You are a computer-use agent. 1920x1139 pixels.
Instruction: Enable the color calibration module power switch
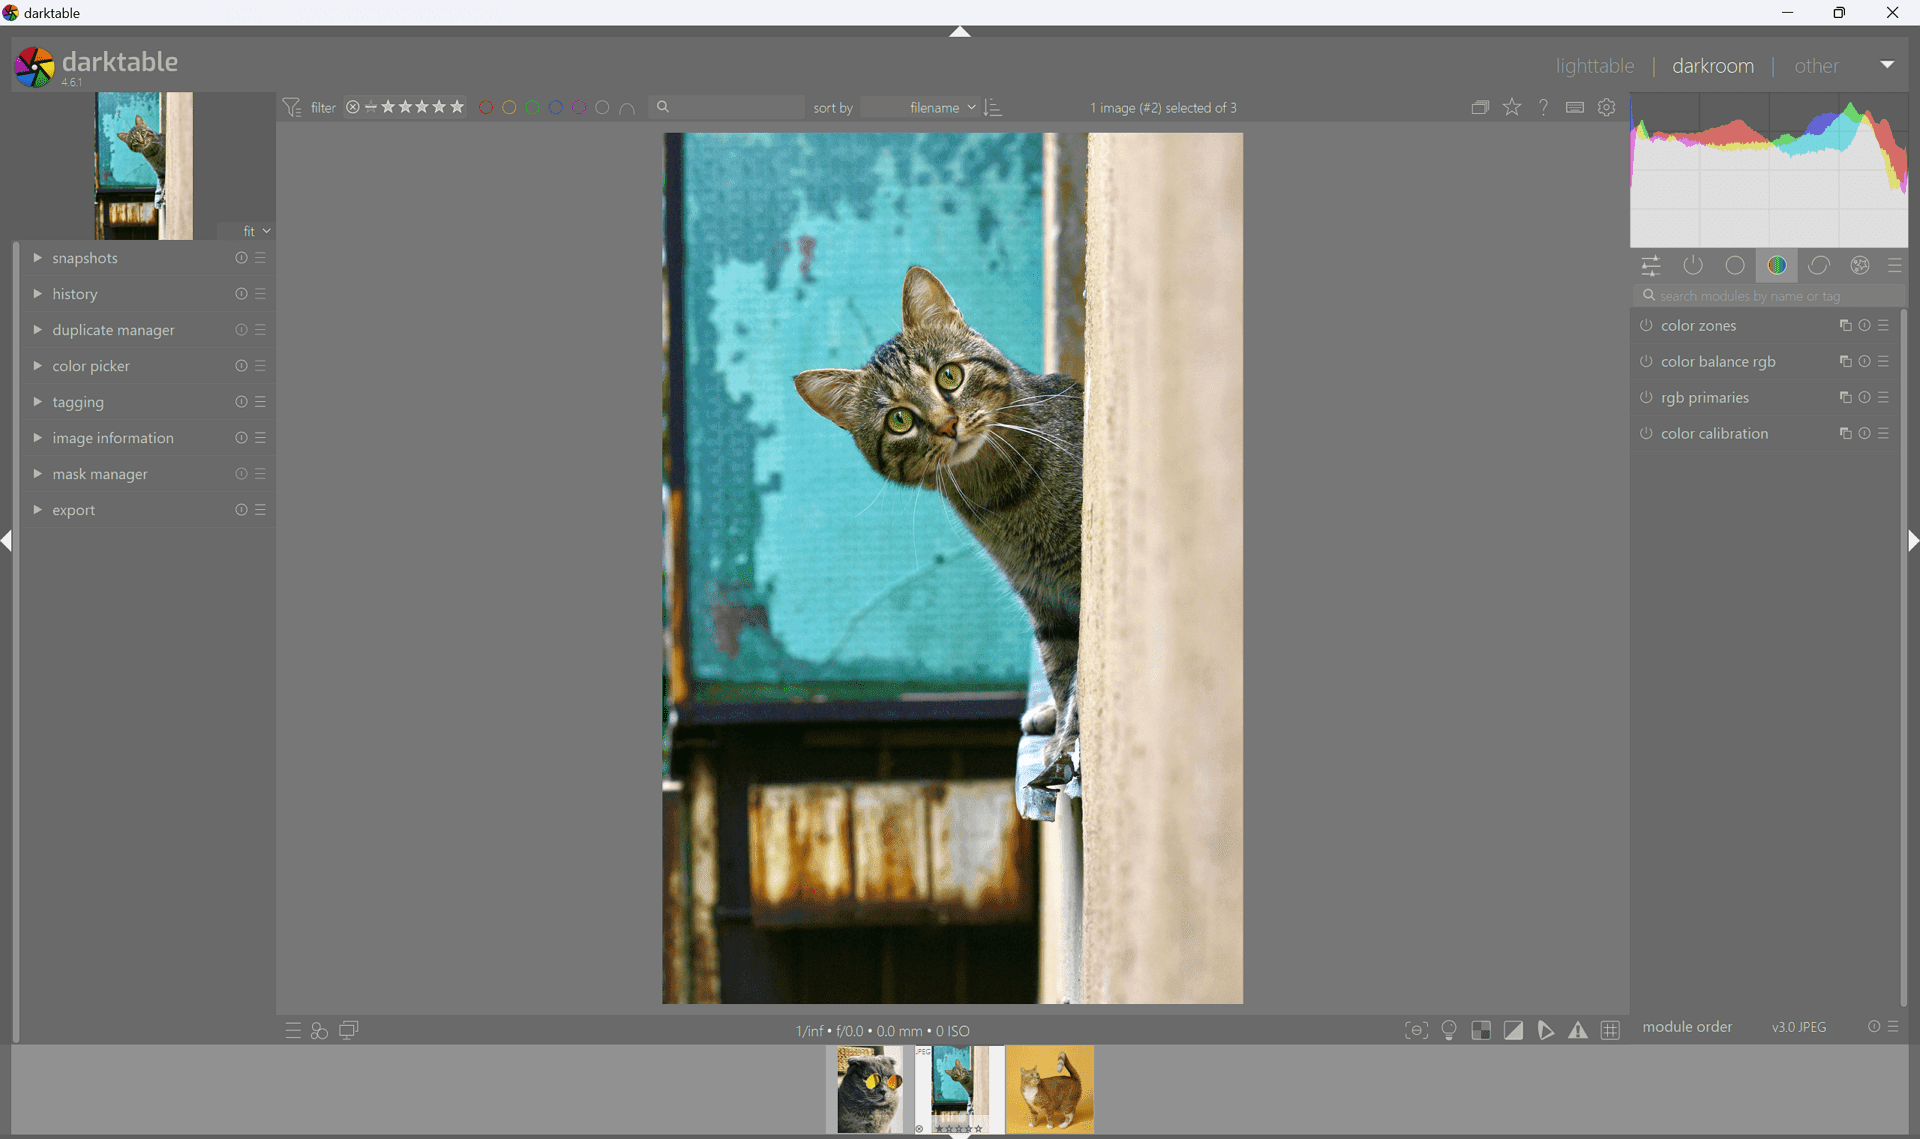pos(1646,434)
